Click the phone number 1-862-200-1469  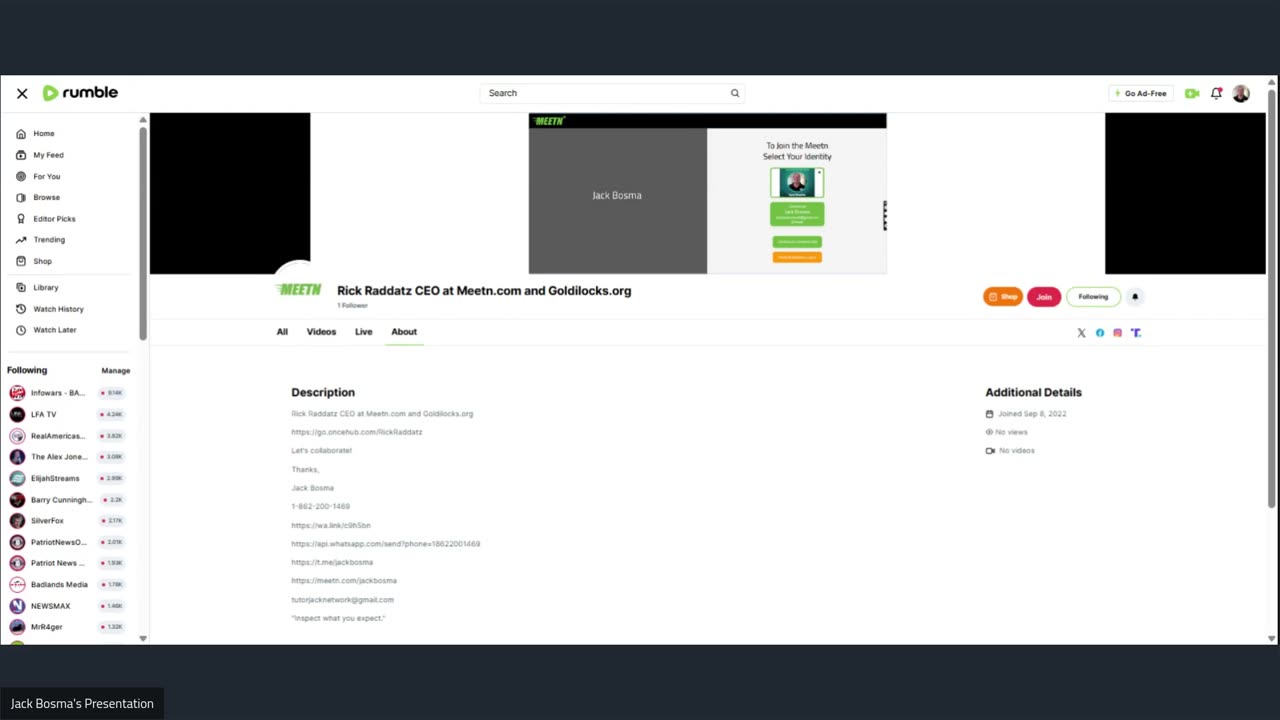(320, 507)
